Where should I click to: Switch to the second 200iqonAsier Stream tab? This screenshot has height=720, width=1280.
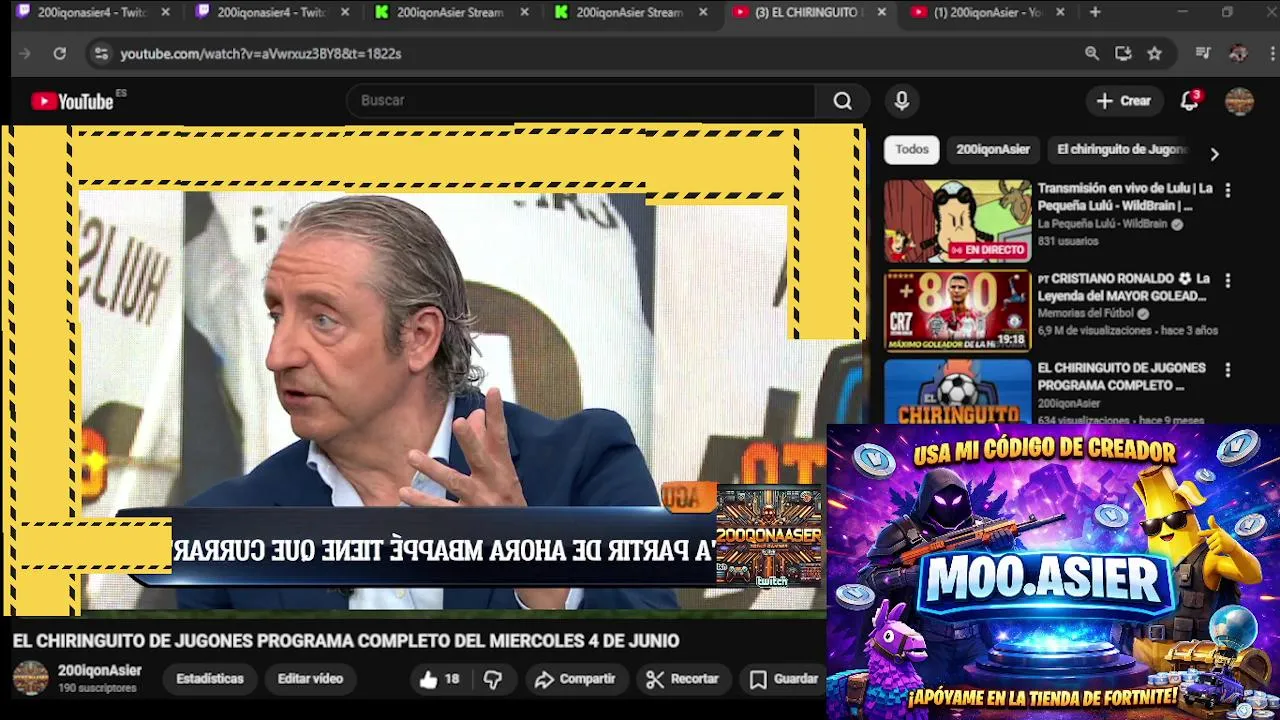tap(631, 12)
